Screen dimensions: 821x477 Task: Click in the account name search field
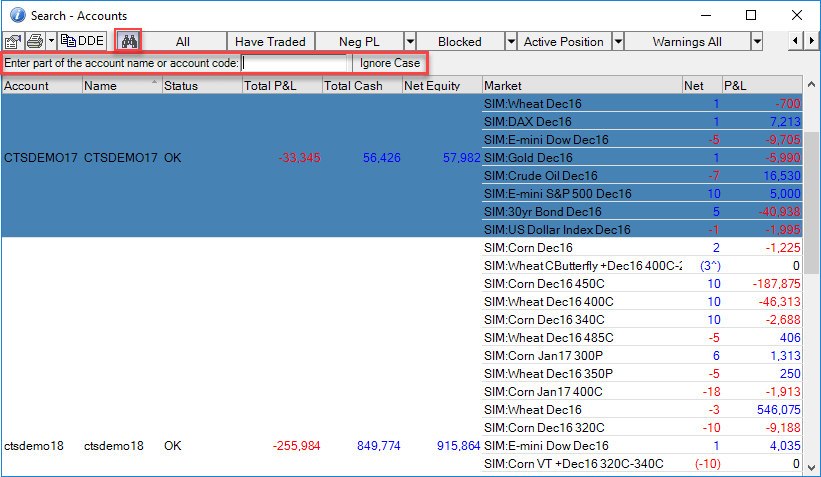point(295,63)
